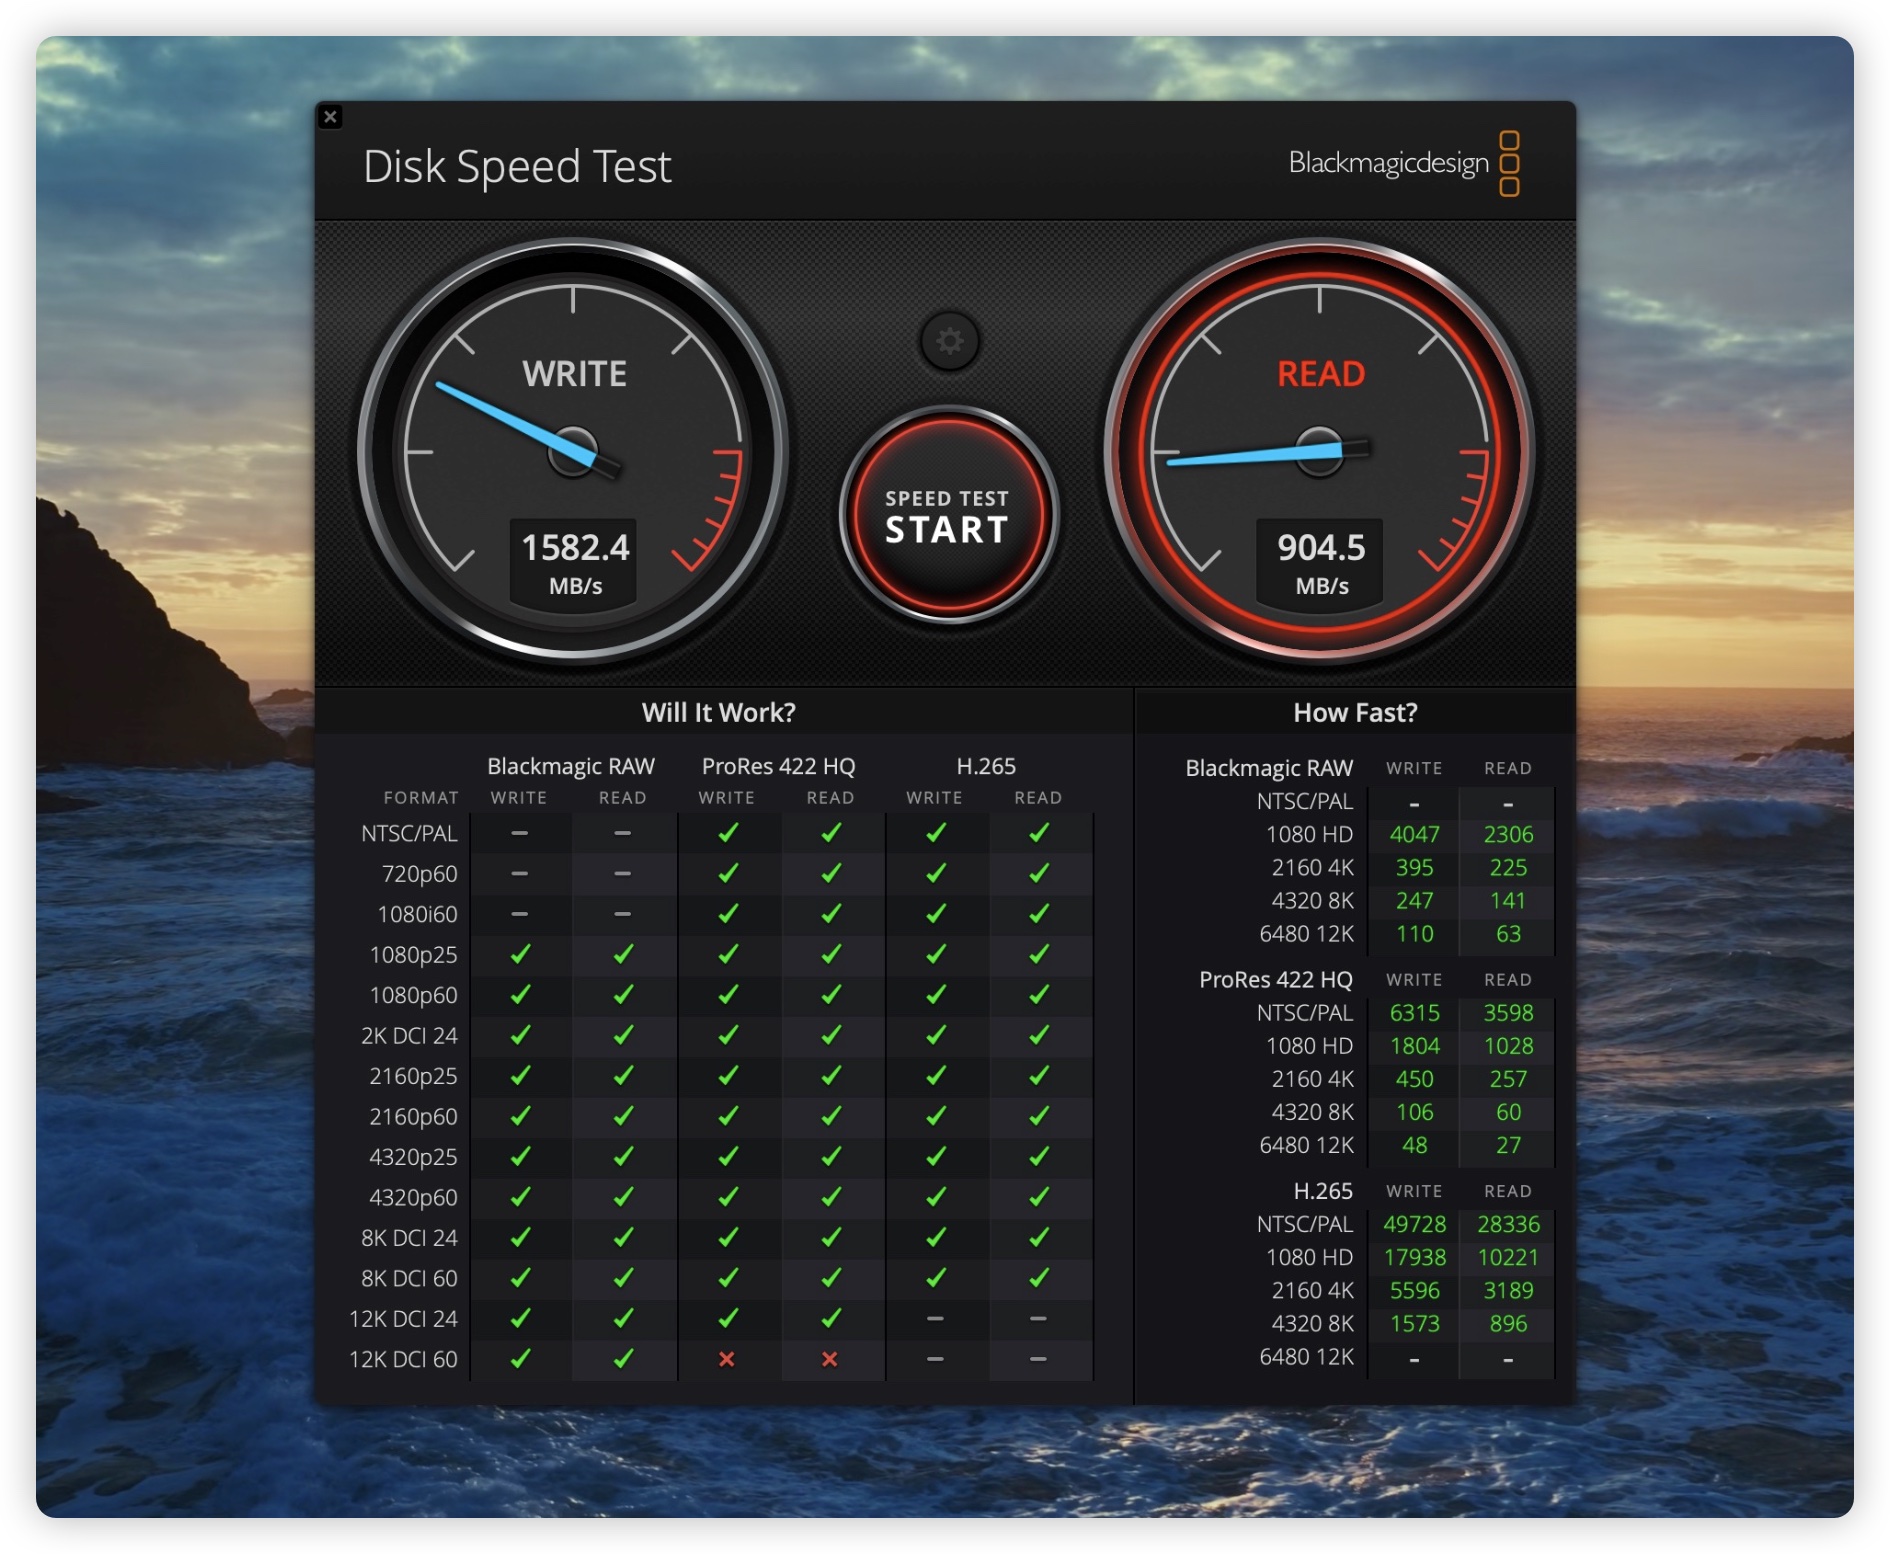Viewport: 1890px width, 1554px height.
Task: Click ProRes read checkmark for 1080i60
Action: coord(831,913)
